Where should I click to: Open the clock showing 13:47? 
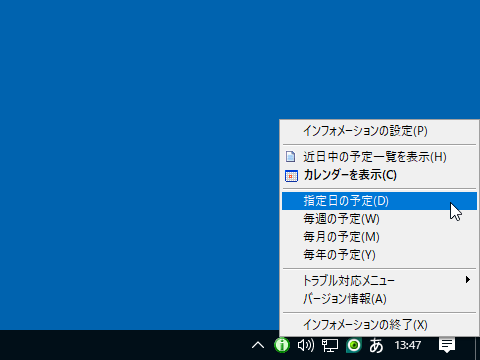click(408, 345)
